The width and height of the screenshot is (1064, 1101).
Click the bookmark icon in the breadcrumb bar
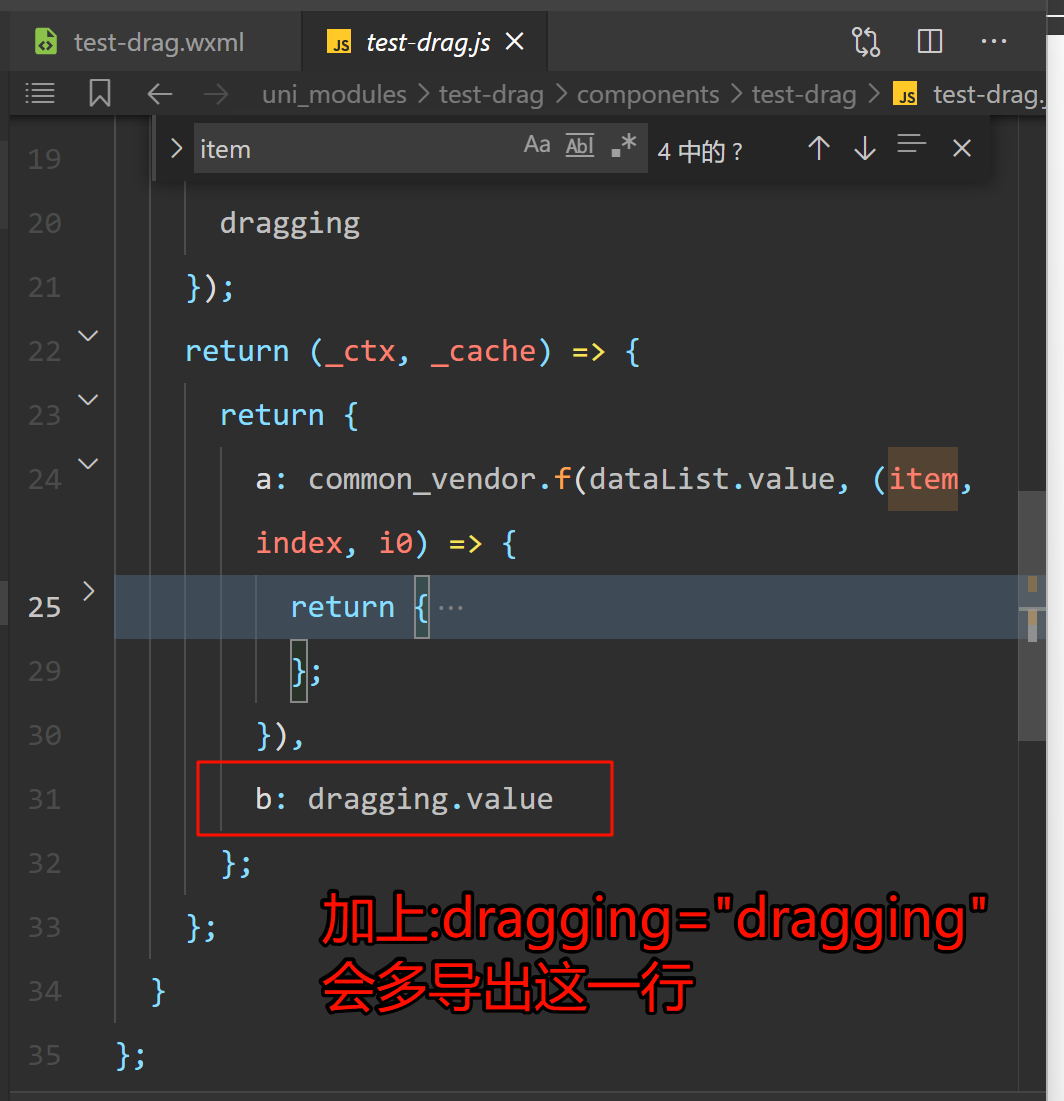(99, 94)
